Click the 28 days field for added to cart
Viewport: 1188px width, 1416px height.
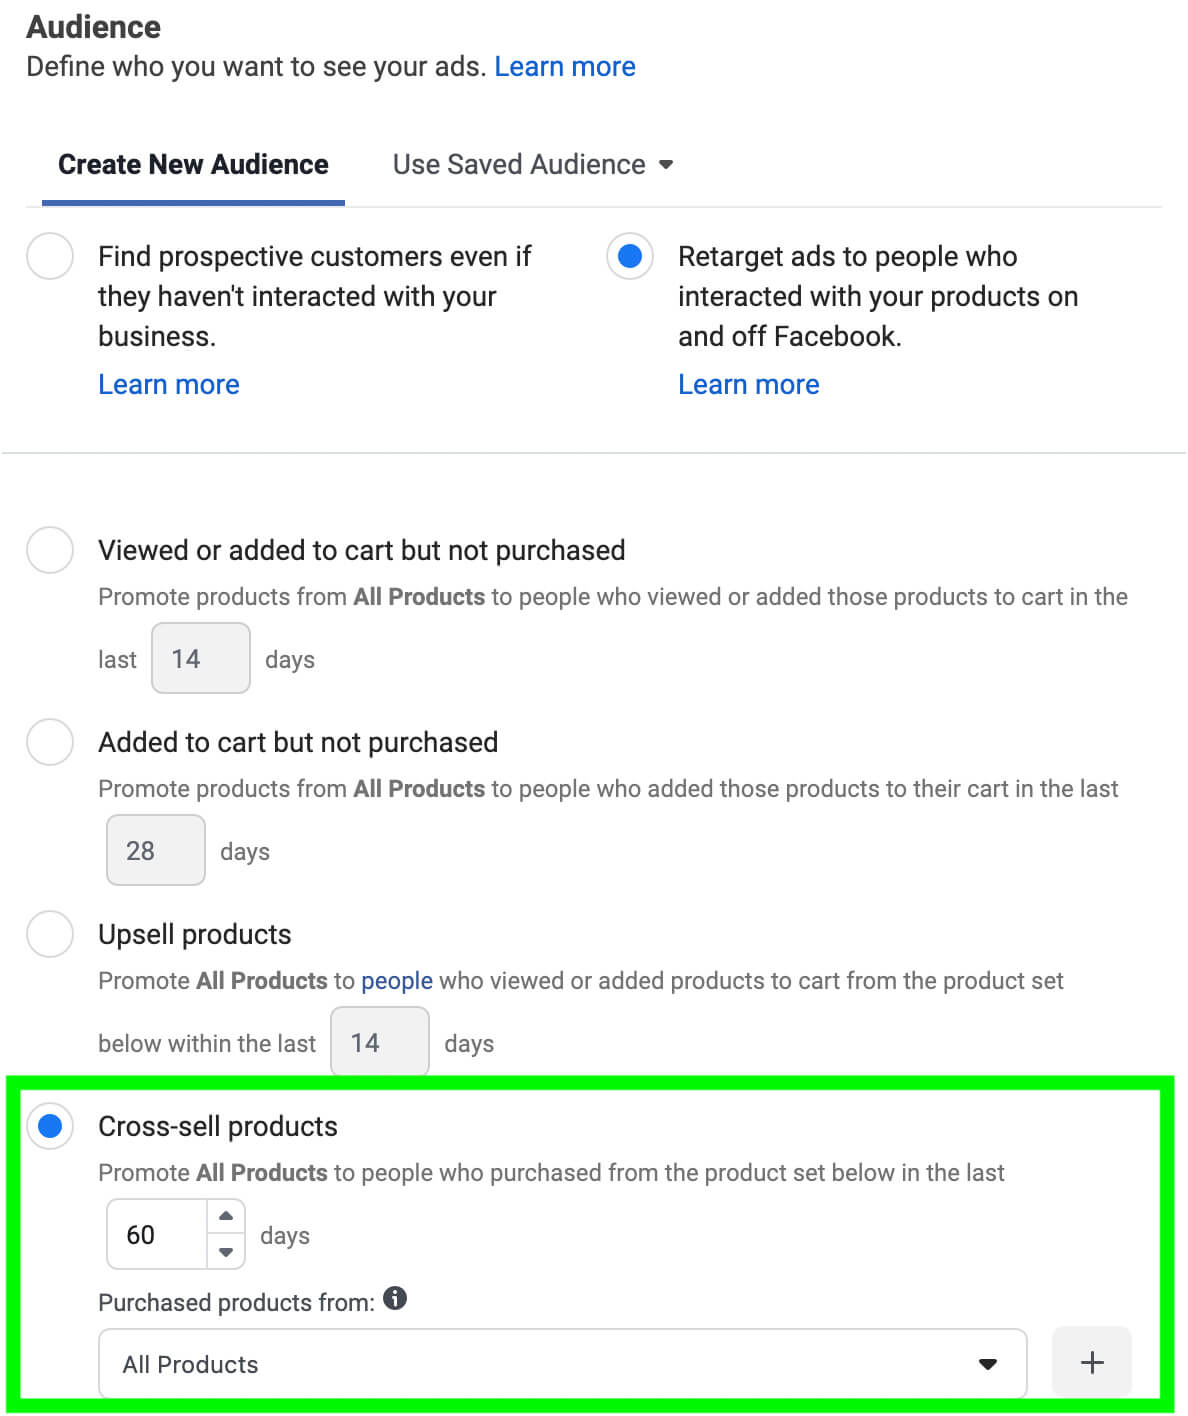click(155, 850)
